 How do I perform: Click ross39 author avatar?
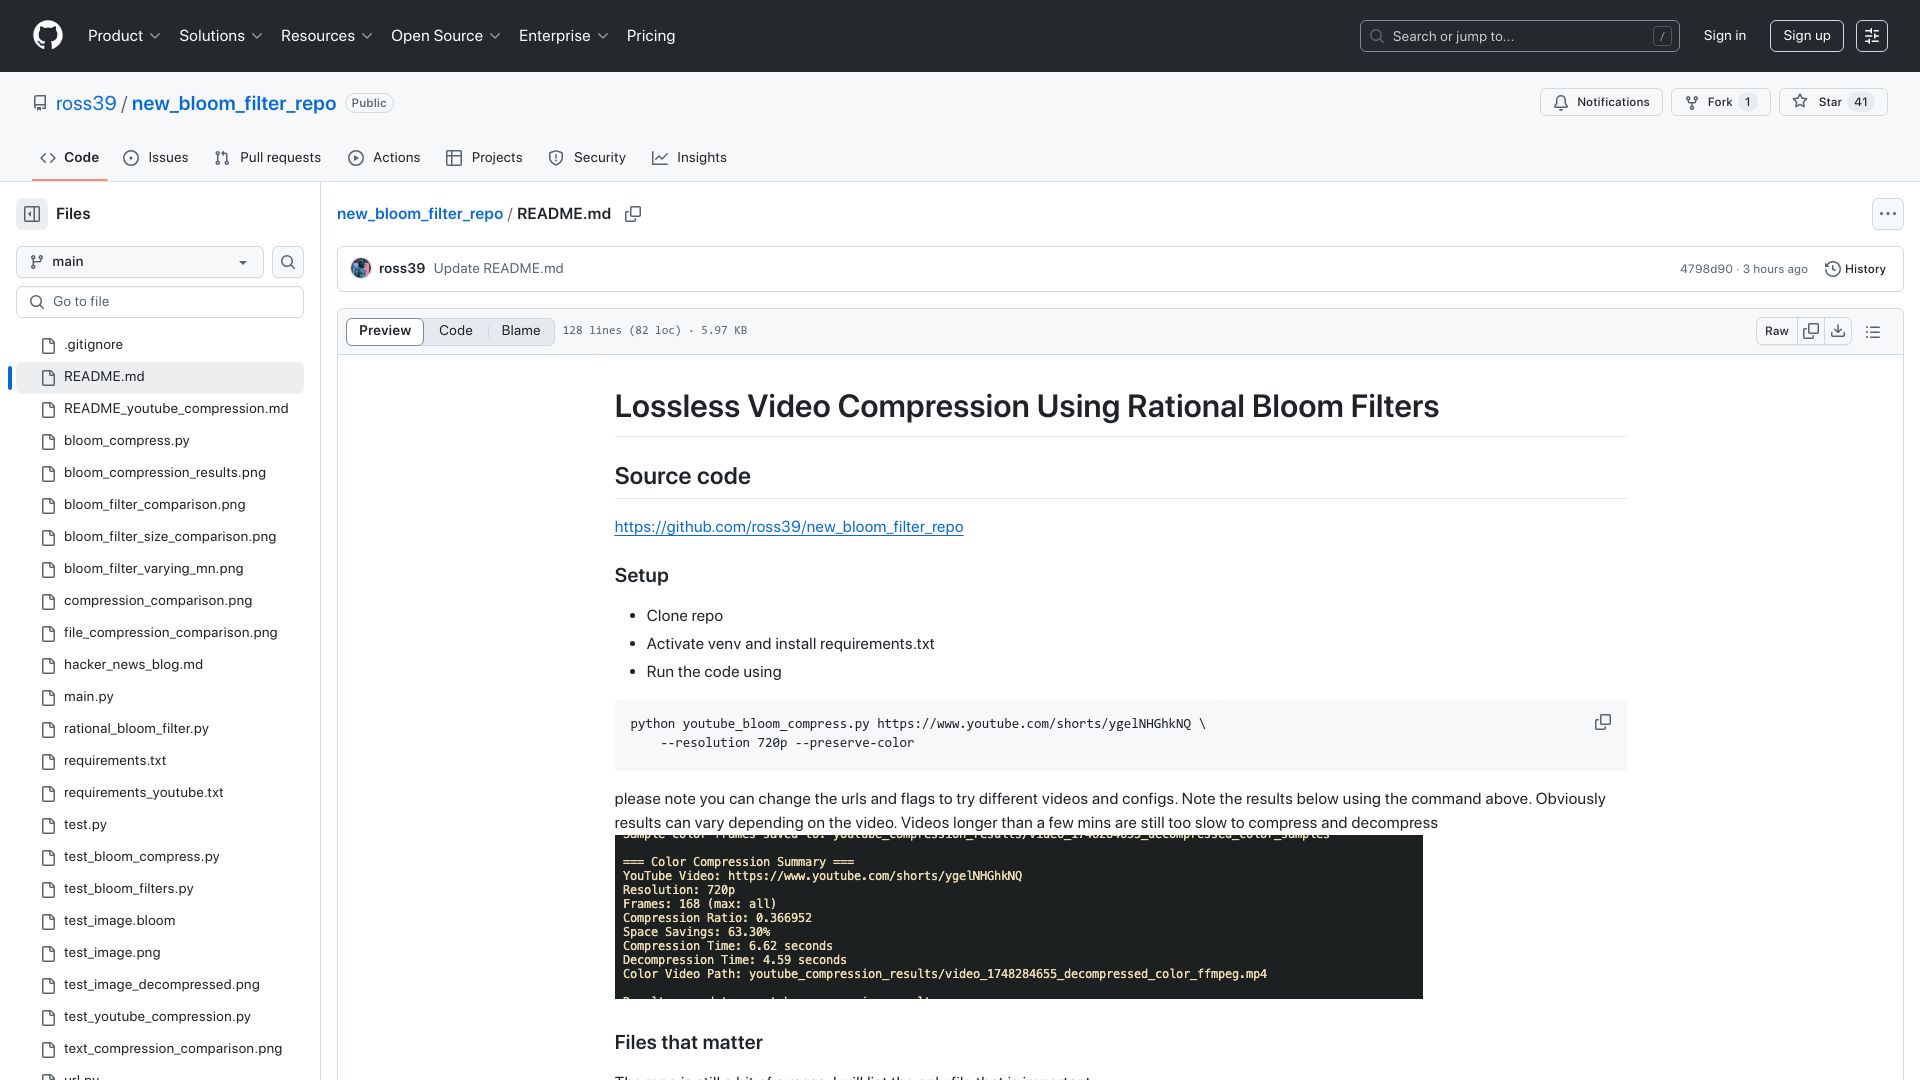361,268
